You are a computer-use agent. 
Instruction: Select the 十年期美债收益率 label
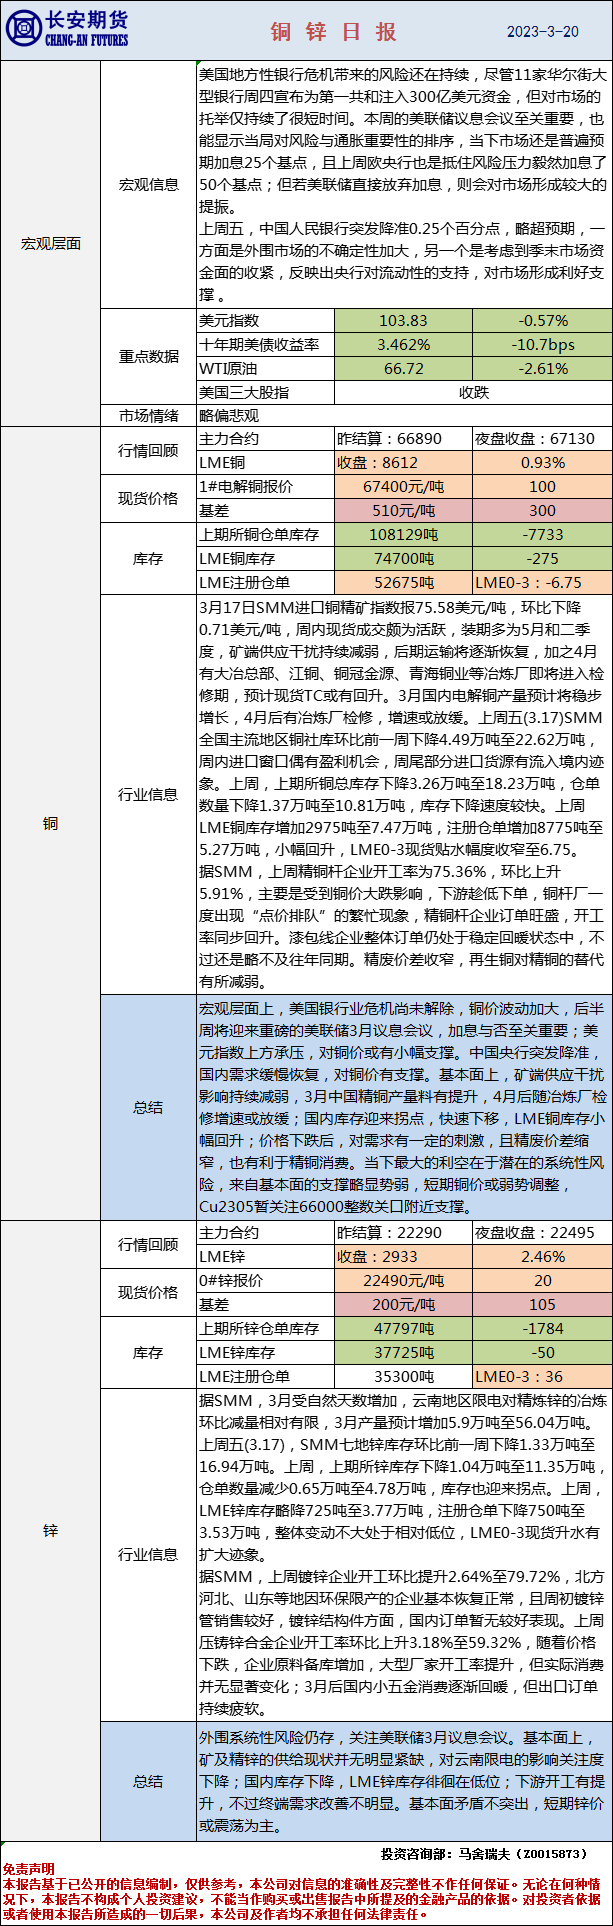click(265, 344)
